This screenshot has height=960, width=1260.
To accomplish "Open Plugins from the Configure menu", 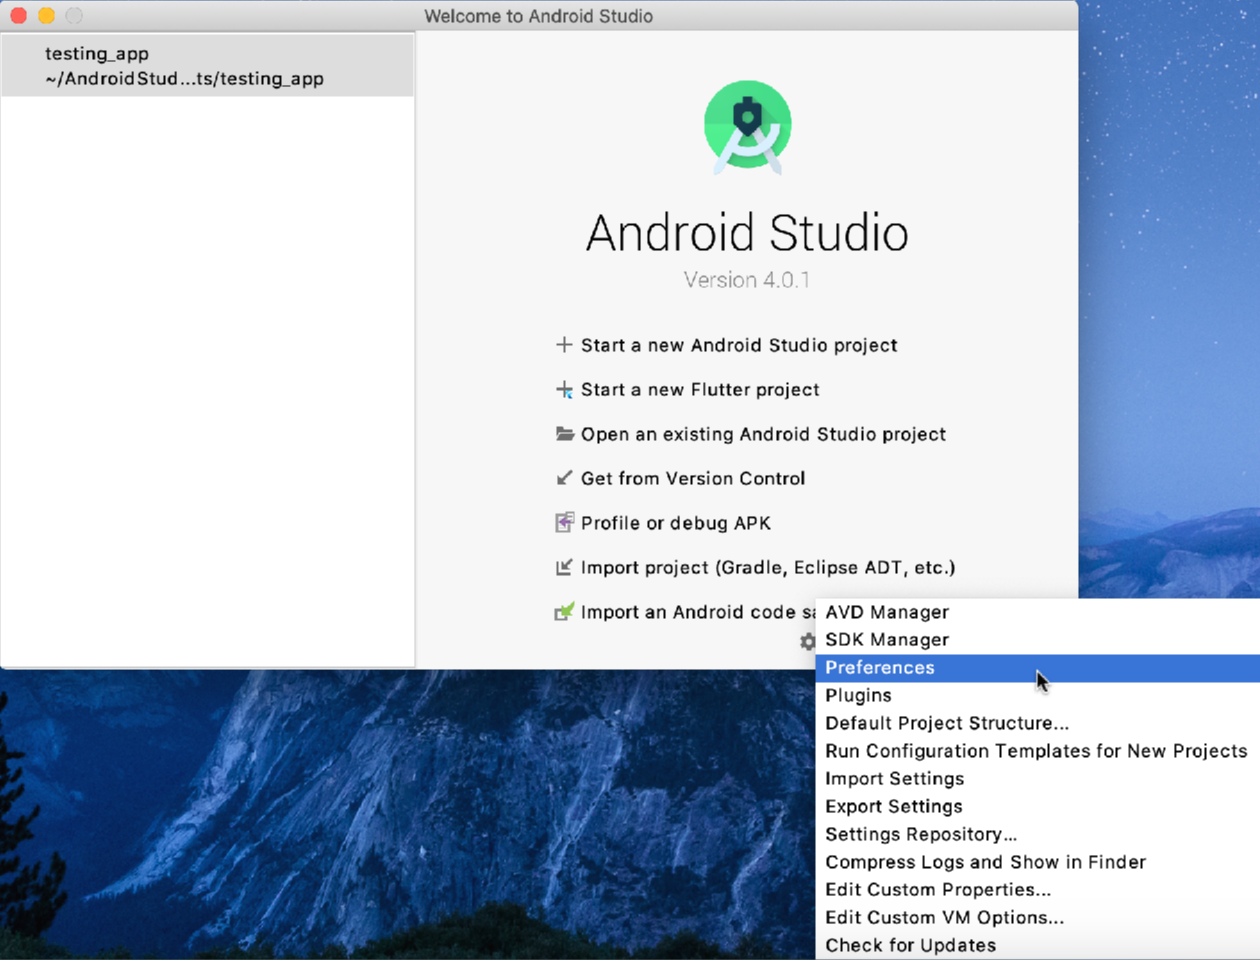I will click(1038, 695).
